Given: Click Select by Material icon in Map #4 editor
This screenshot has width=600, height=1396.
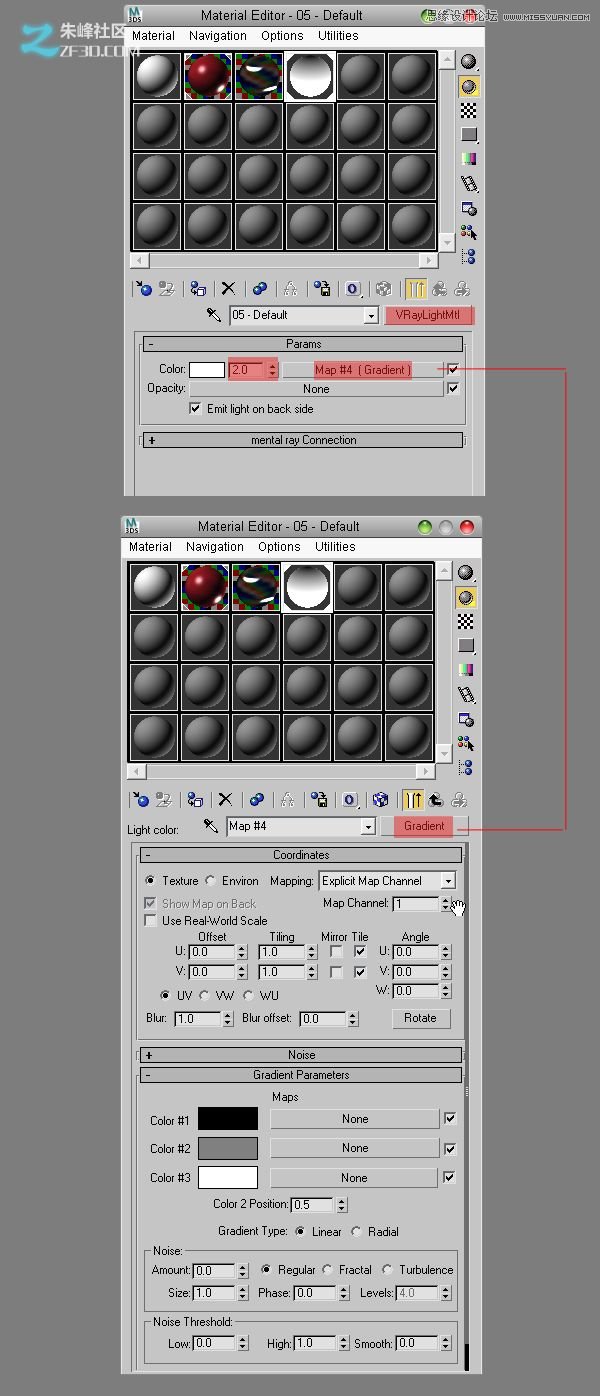Looking at the screenshot, I should (466, 743).
